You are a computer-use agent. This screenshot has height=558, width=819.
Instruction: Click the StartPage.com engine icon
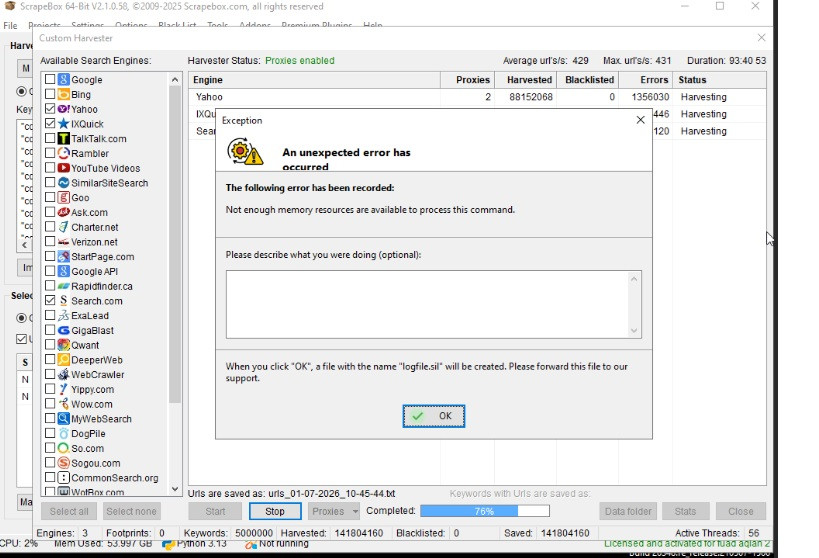[x=64, y=257]
